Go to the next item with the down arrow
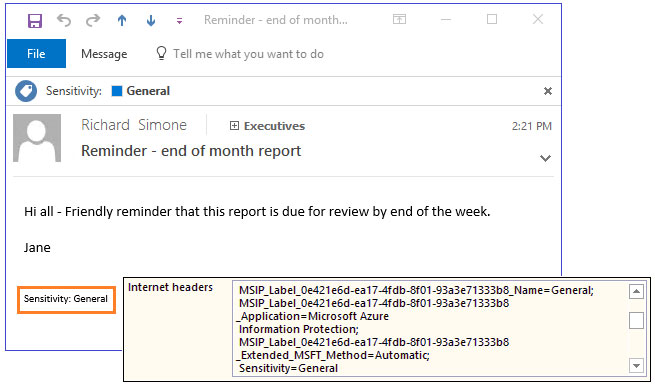Image resolution: width=655 pixels, height=386 pixels. pos(151,20)
